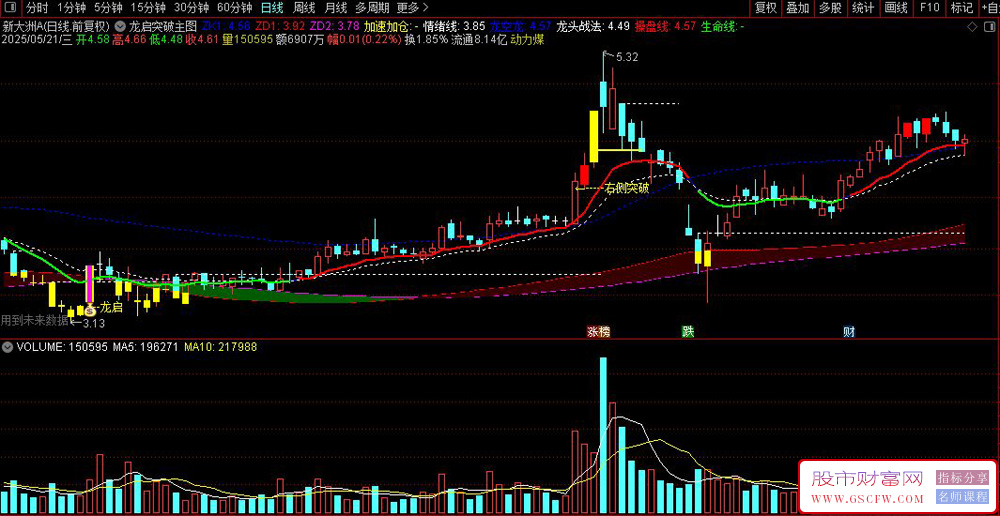Click the diamond icon above the chart
The image size is (1000, 516).
972,27
